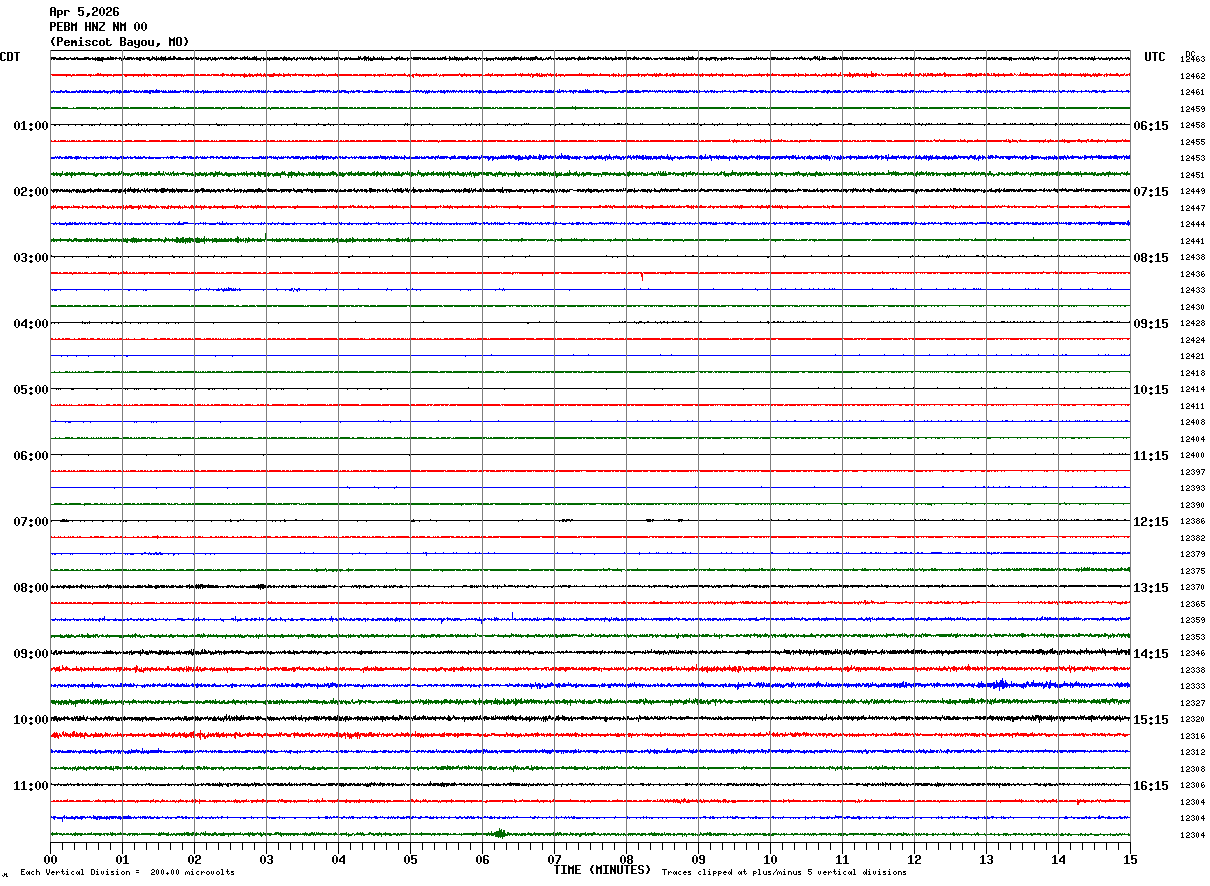The width and height of the screenshot is (1210, 886).
Task: Click the DC offset value '12424'
Action: pyautogui.click(x=1192, y=340)
